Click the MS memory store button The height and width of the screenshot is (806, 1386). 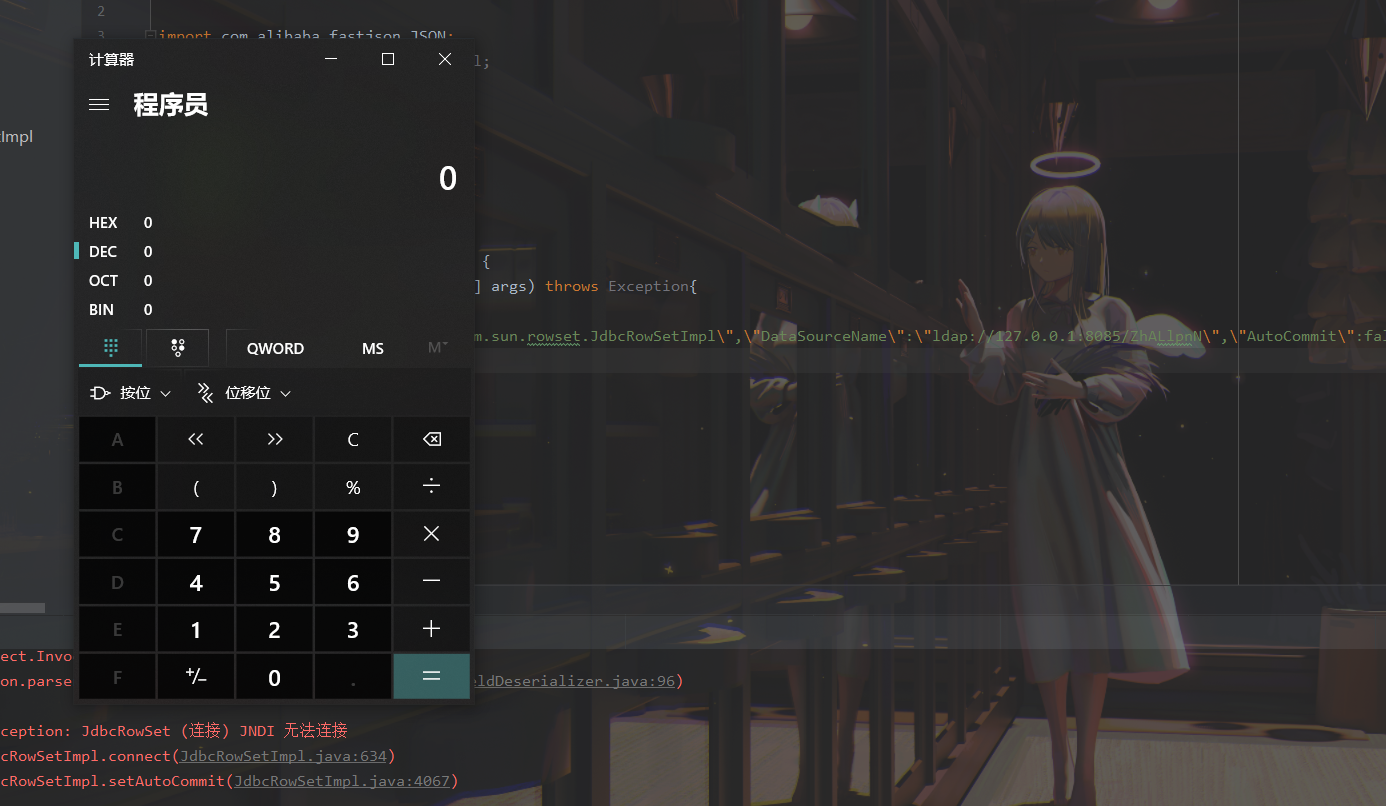tap(373, 348)
